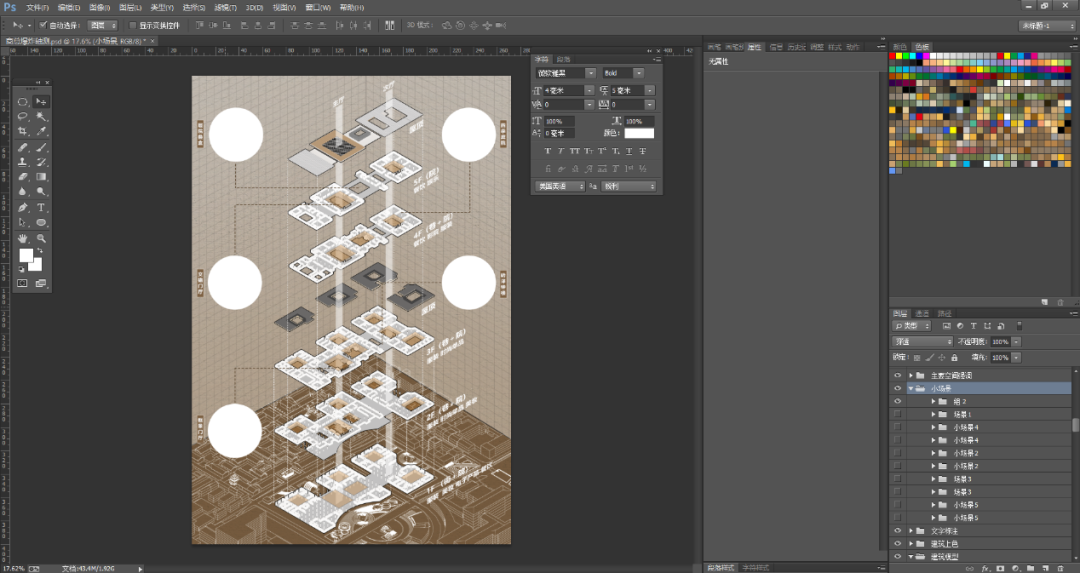The width and height of the screenshot is (1080, 573).
Task: Open the 窗口(W) menu
Action: pos(318,8)
